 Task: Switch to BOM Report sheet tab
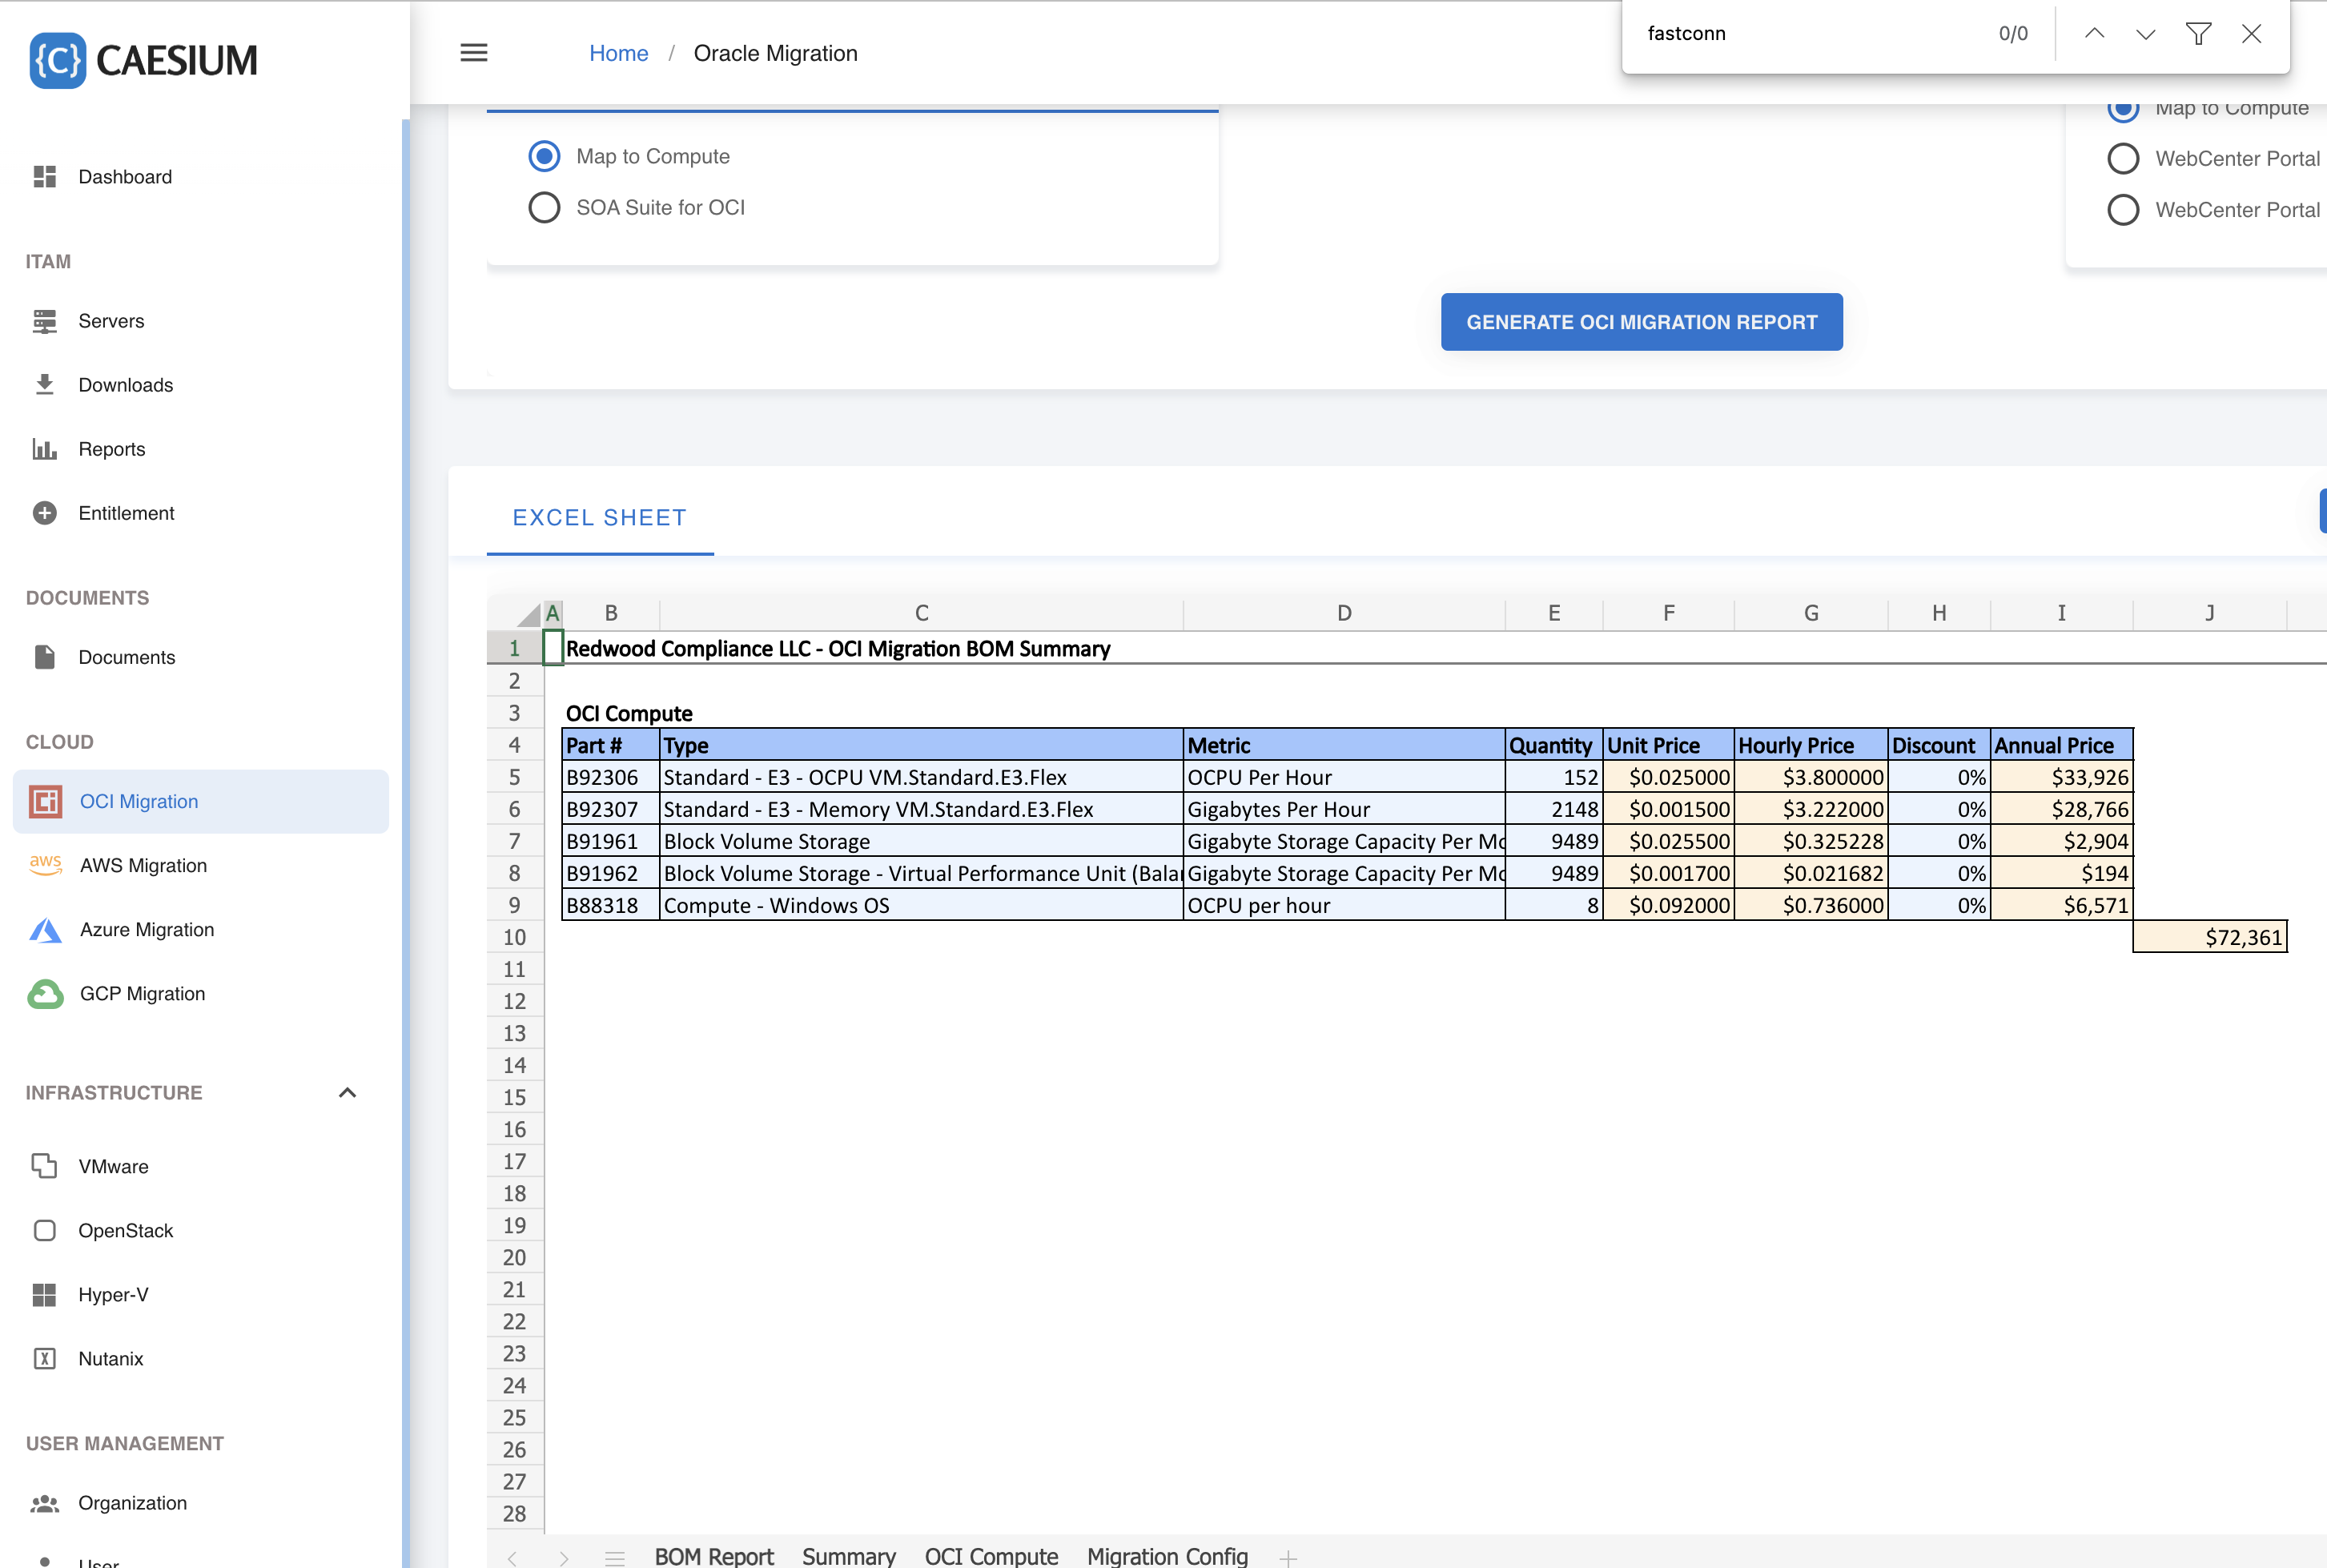coord(714,1556)
